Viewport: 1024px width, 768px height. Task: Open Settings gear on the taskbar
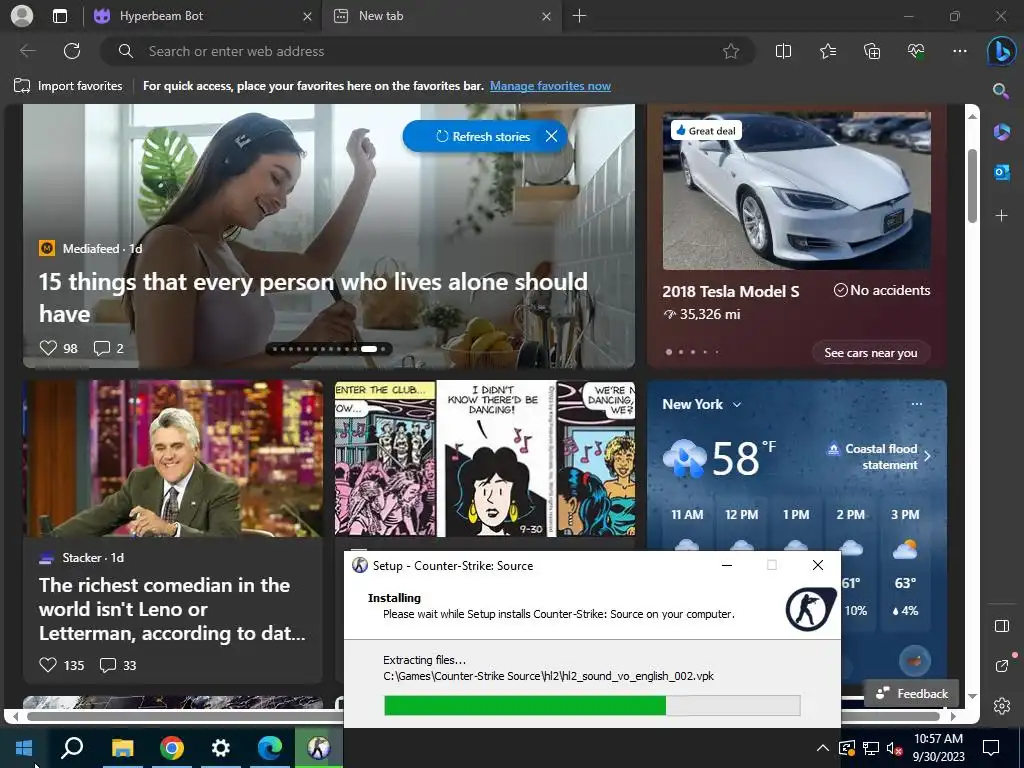click(221, 748)
